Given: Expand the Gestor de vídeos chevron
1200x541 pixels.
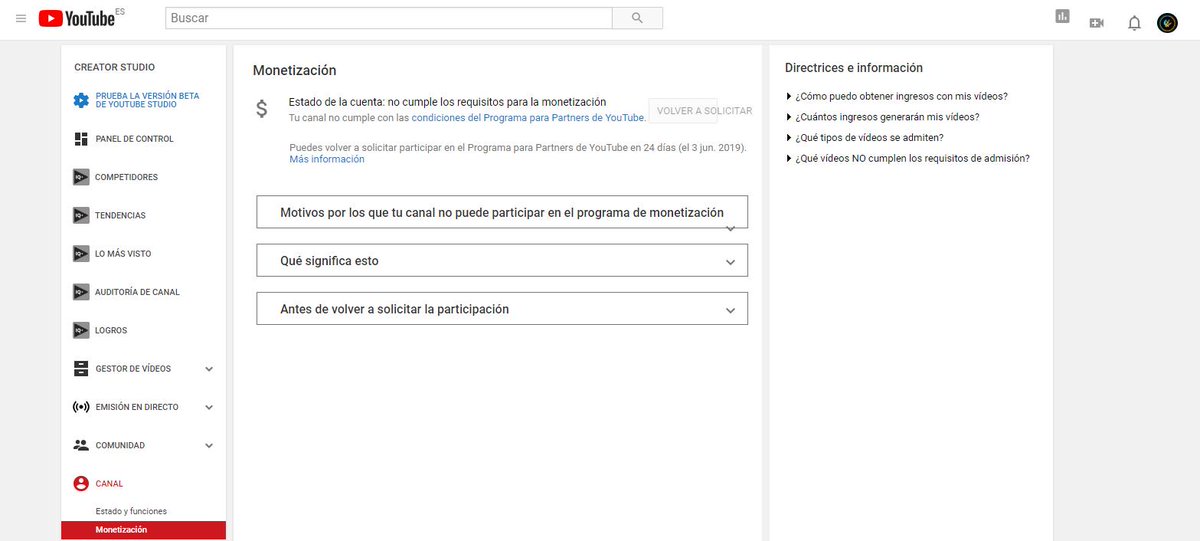Looking at the screenshot, I should [209, 369].
